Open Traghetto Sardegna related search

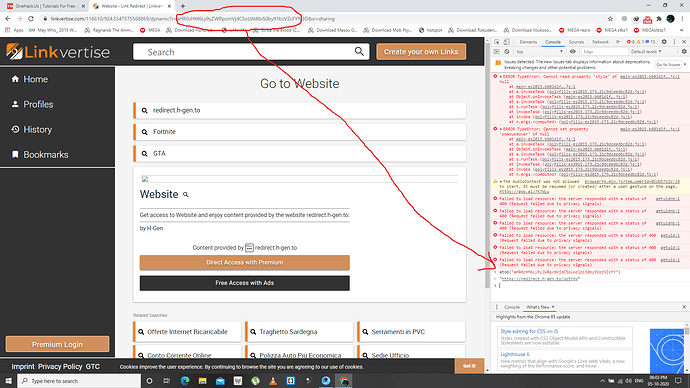pyautogui.click(x=300, y=332)
